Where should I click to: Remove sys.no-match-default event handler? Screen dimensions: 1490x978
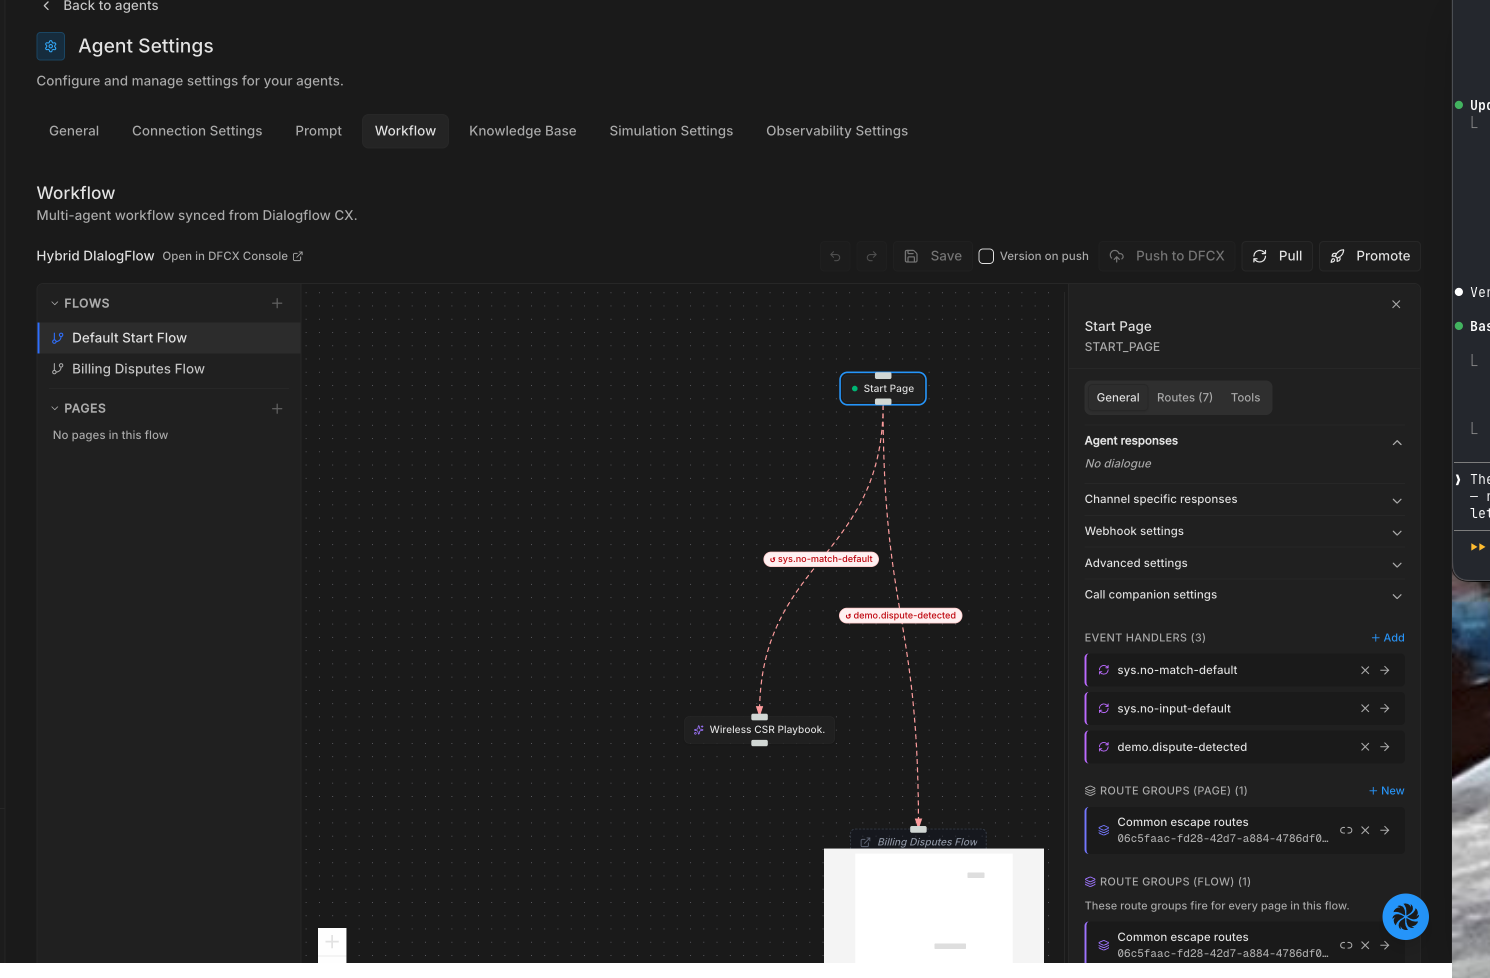[x=1365, y=670]
